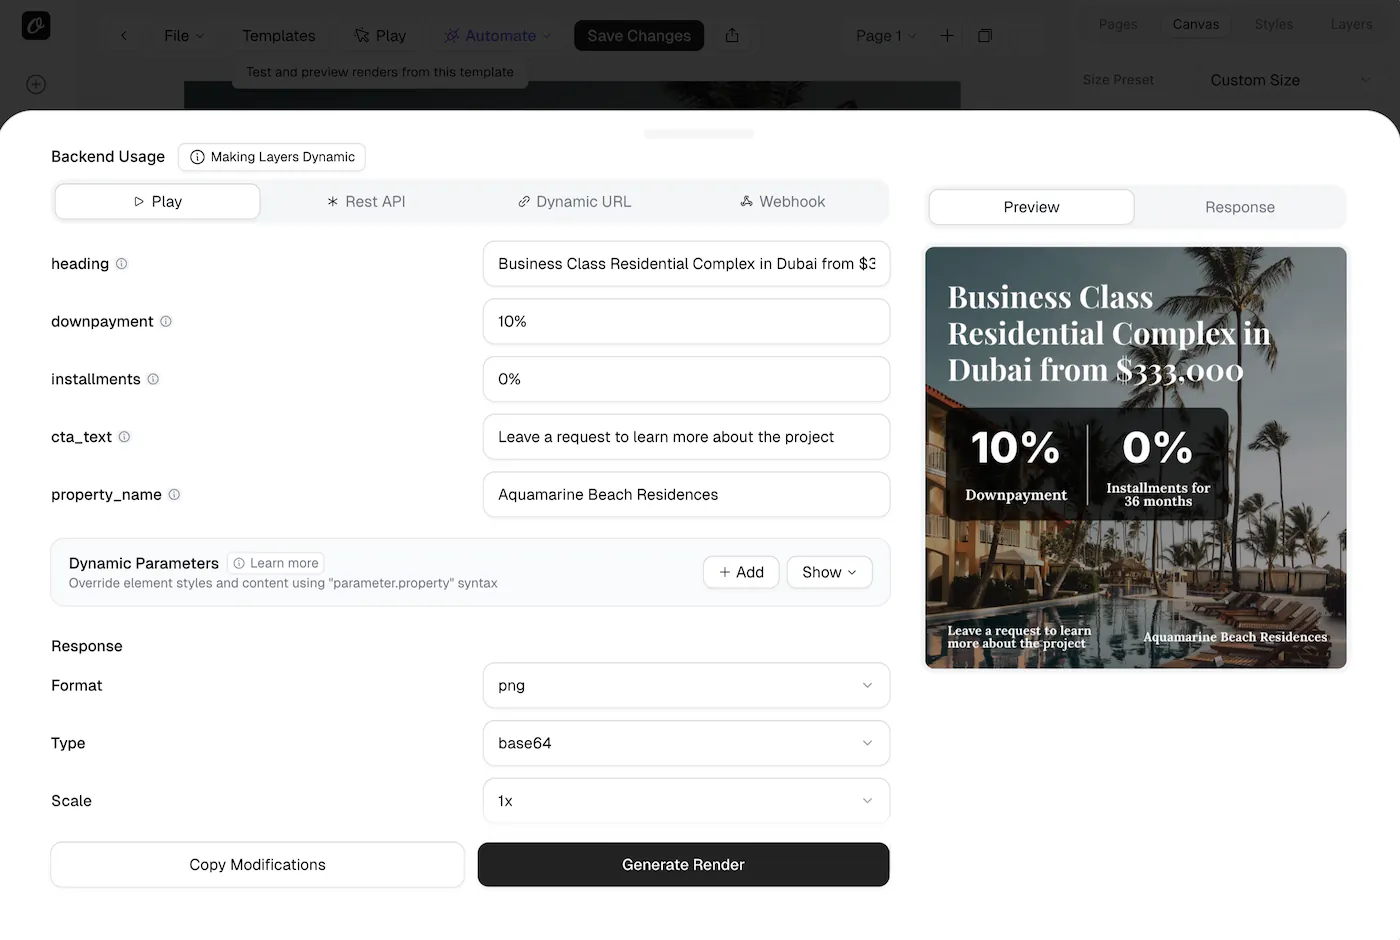Click the cta_text input field
The image size is (1400, 940).
pos(686,437)
